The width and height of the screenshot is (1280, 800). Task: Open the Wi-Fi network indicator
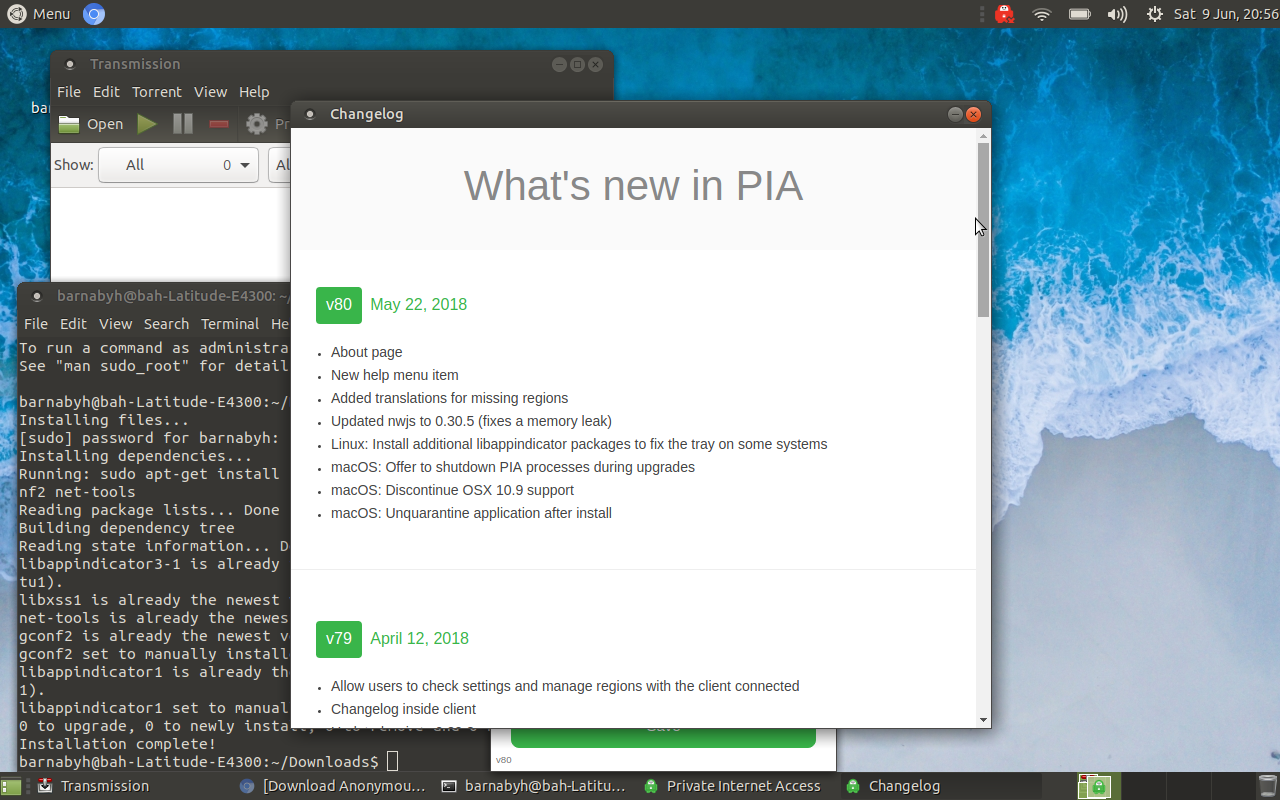coord(1042,14)
